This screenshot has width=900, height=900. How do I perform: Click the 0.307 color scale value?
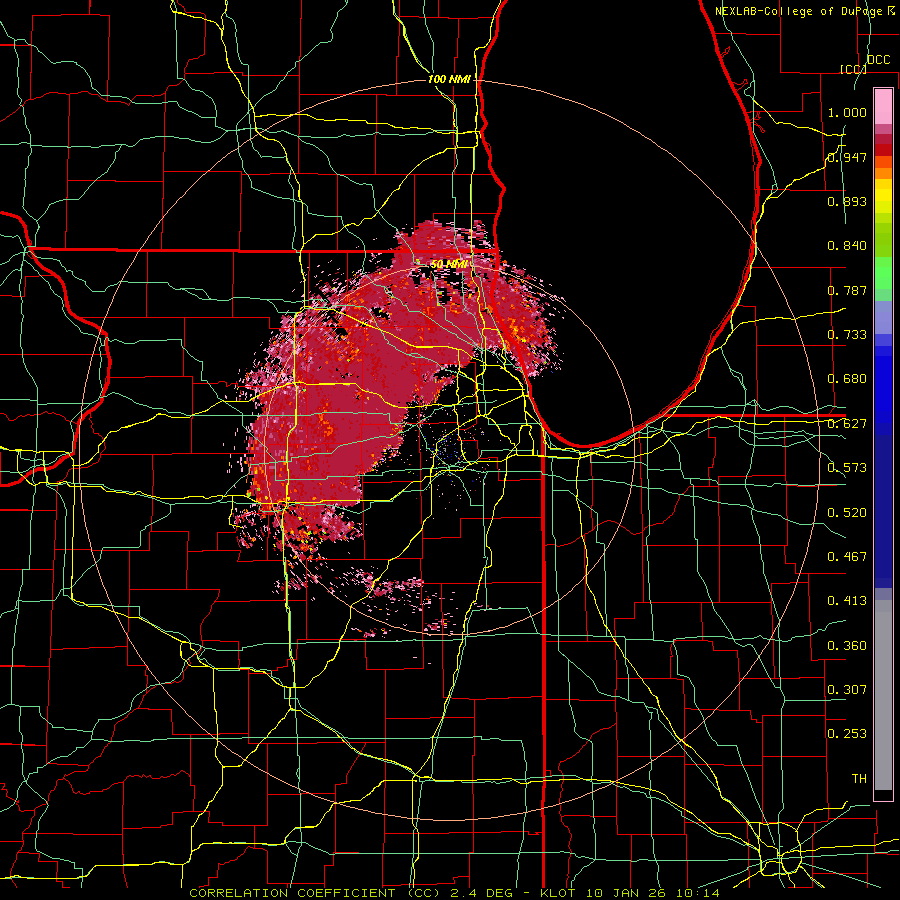coord(847,689)
